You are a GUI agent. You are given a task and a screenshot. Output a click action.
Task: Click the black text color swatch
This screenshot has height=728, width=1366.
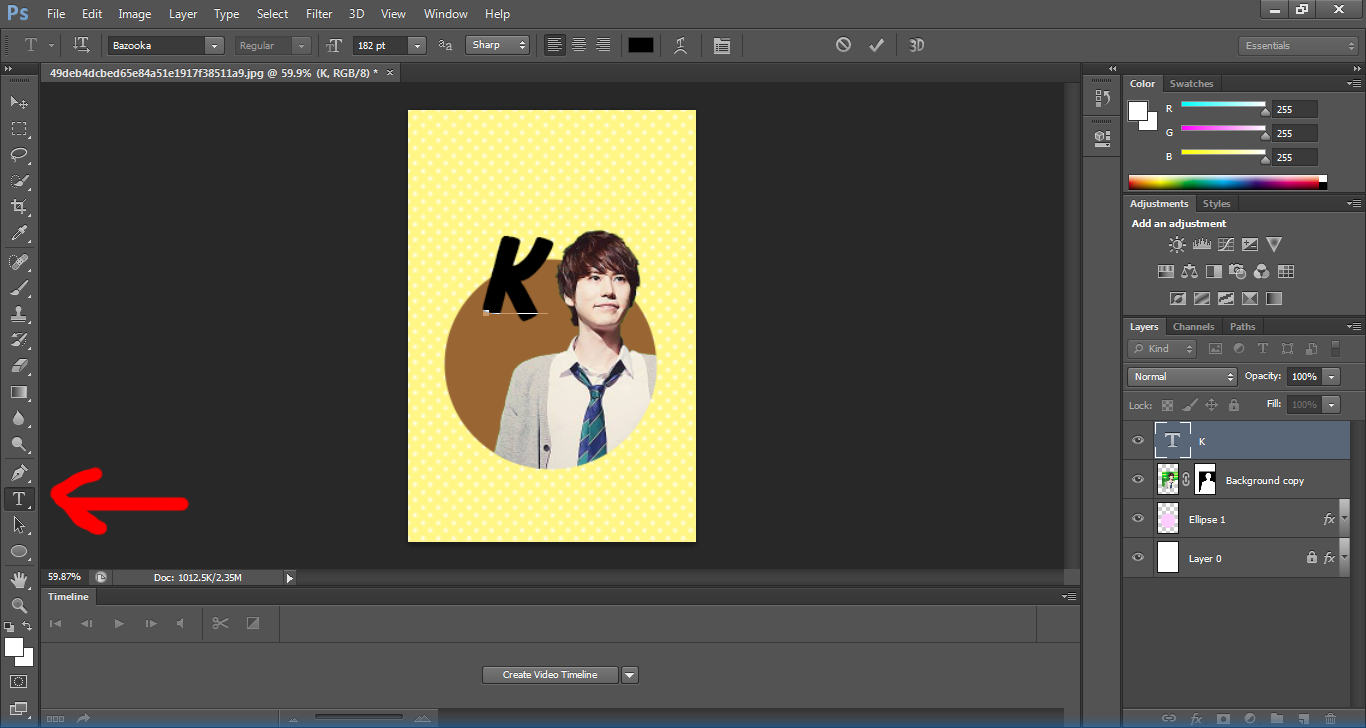640,46
